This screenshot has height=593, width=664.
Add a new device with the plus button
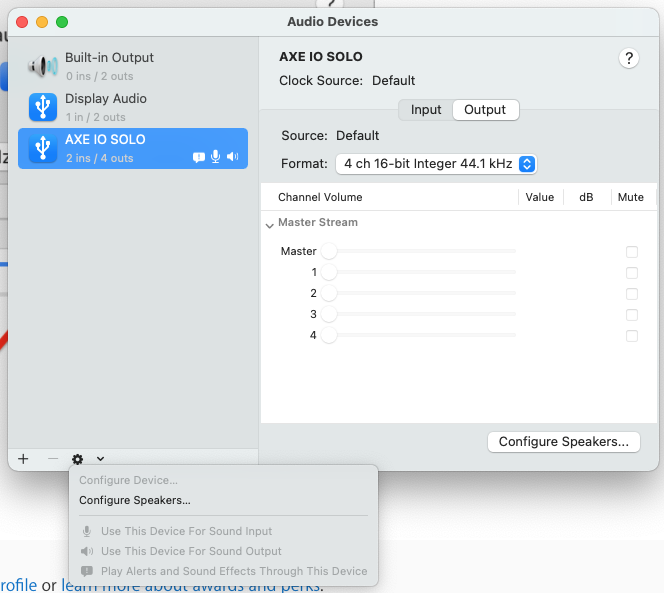(23, 459)
